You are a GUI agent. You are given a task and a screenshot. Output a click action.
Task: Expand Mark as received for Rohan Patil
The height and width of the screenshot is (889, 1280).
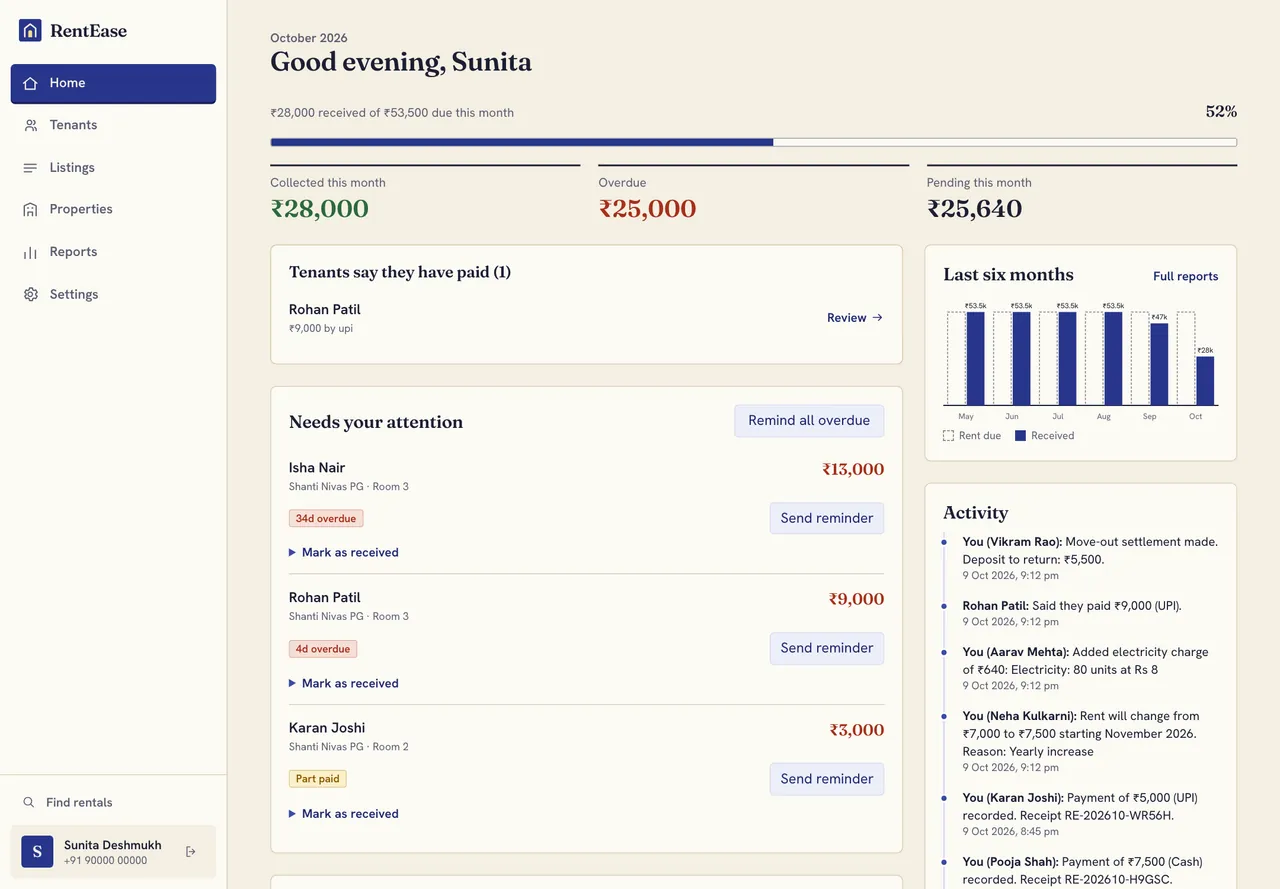pos(343,683)
